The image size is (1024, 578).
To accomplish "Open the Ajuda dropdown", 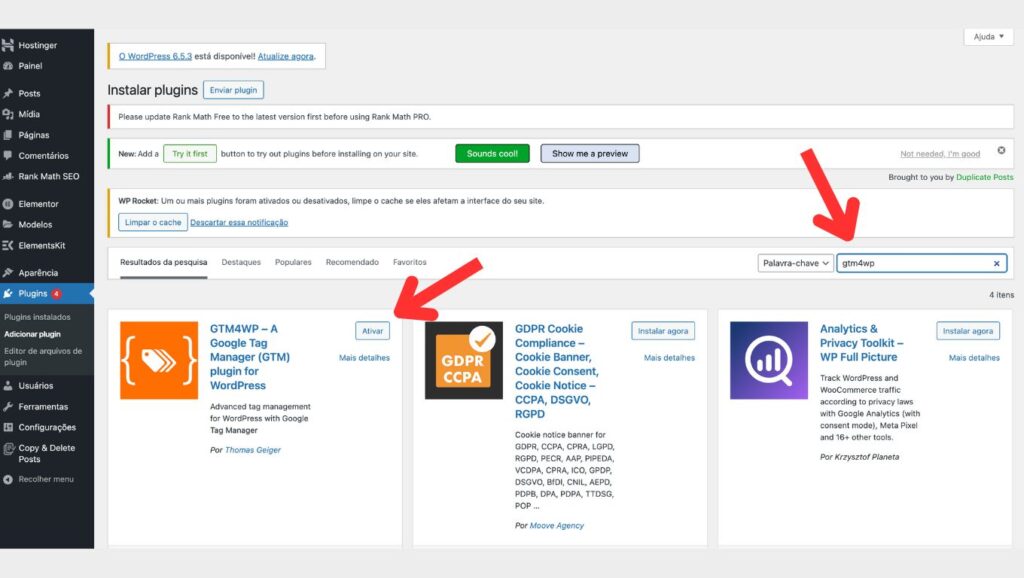I will (x=987, y=36).
